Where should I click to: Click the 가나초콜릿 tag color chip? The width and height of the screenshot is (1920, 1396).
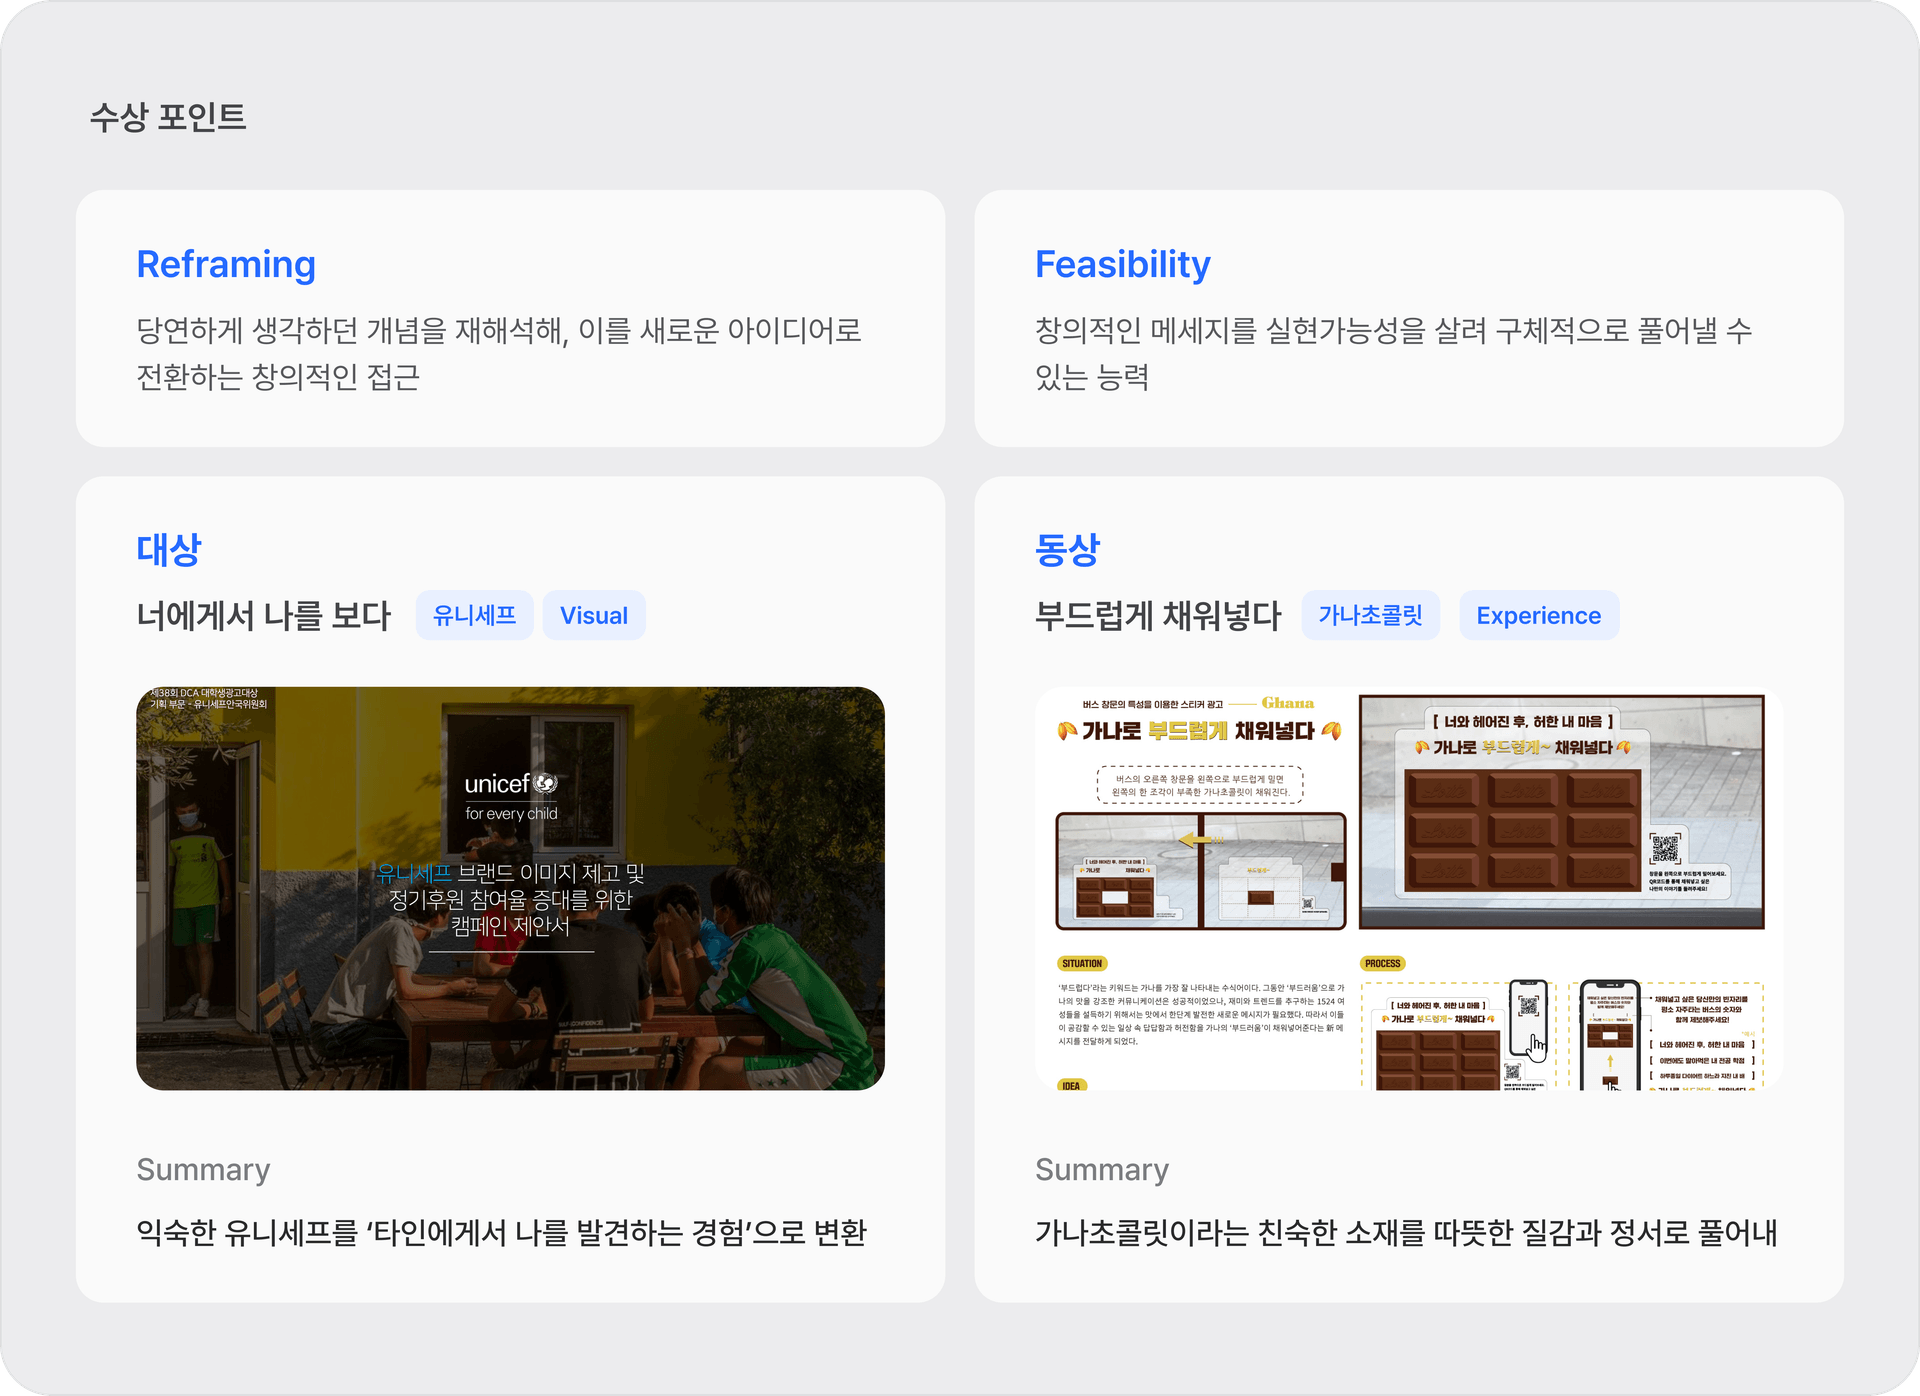click(x=1371, y=615)
